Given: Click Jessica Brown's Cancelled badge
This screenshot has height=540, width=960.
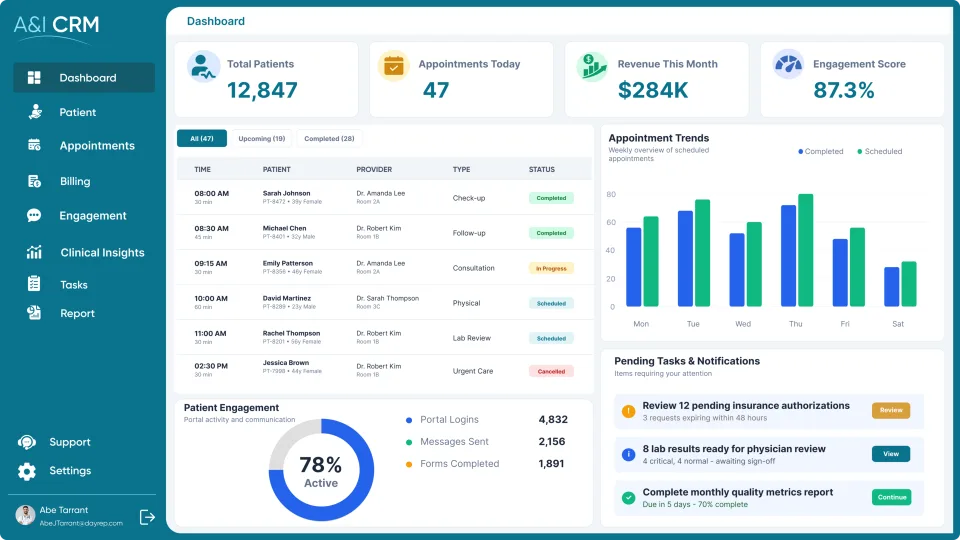Looking at the screenshot, I should (x=551, y=371).
